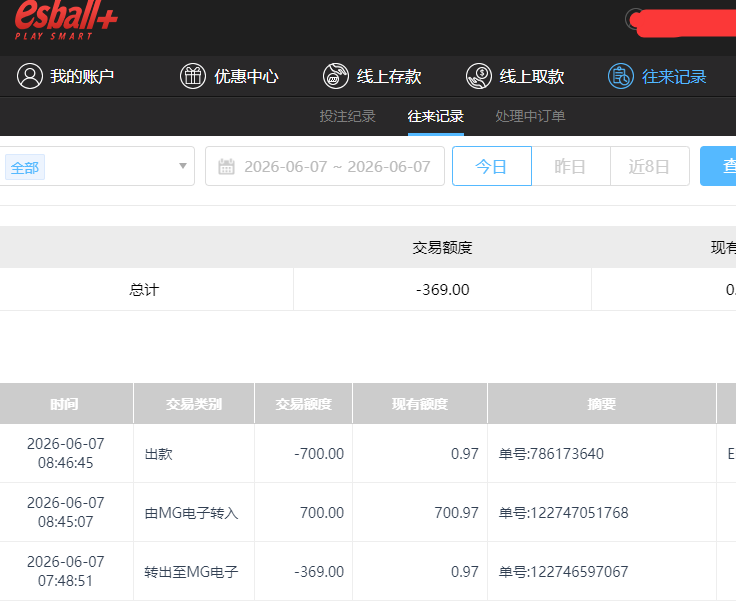736x601 pixels.
Task: Select the 近8日 filter button
Action: pos(650,166)
